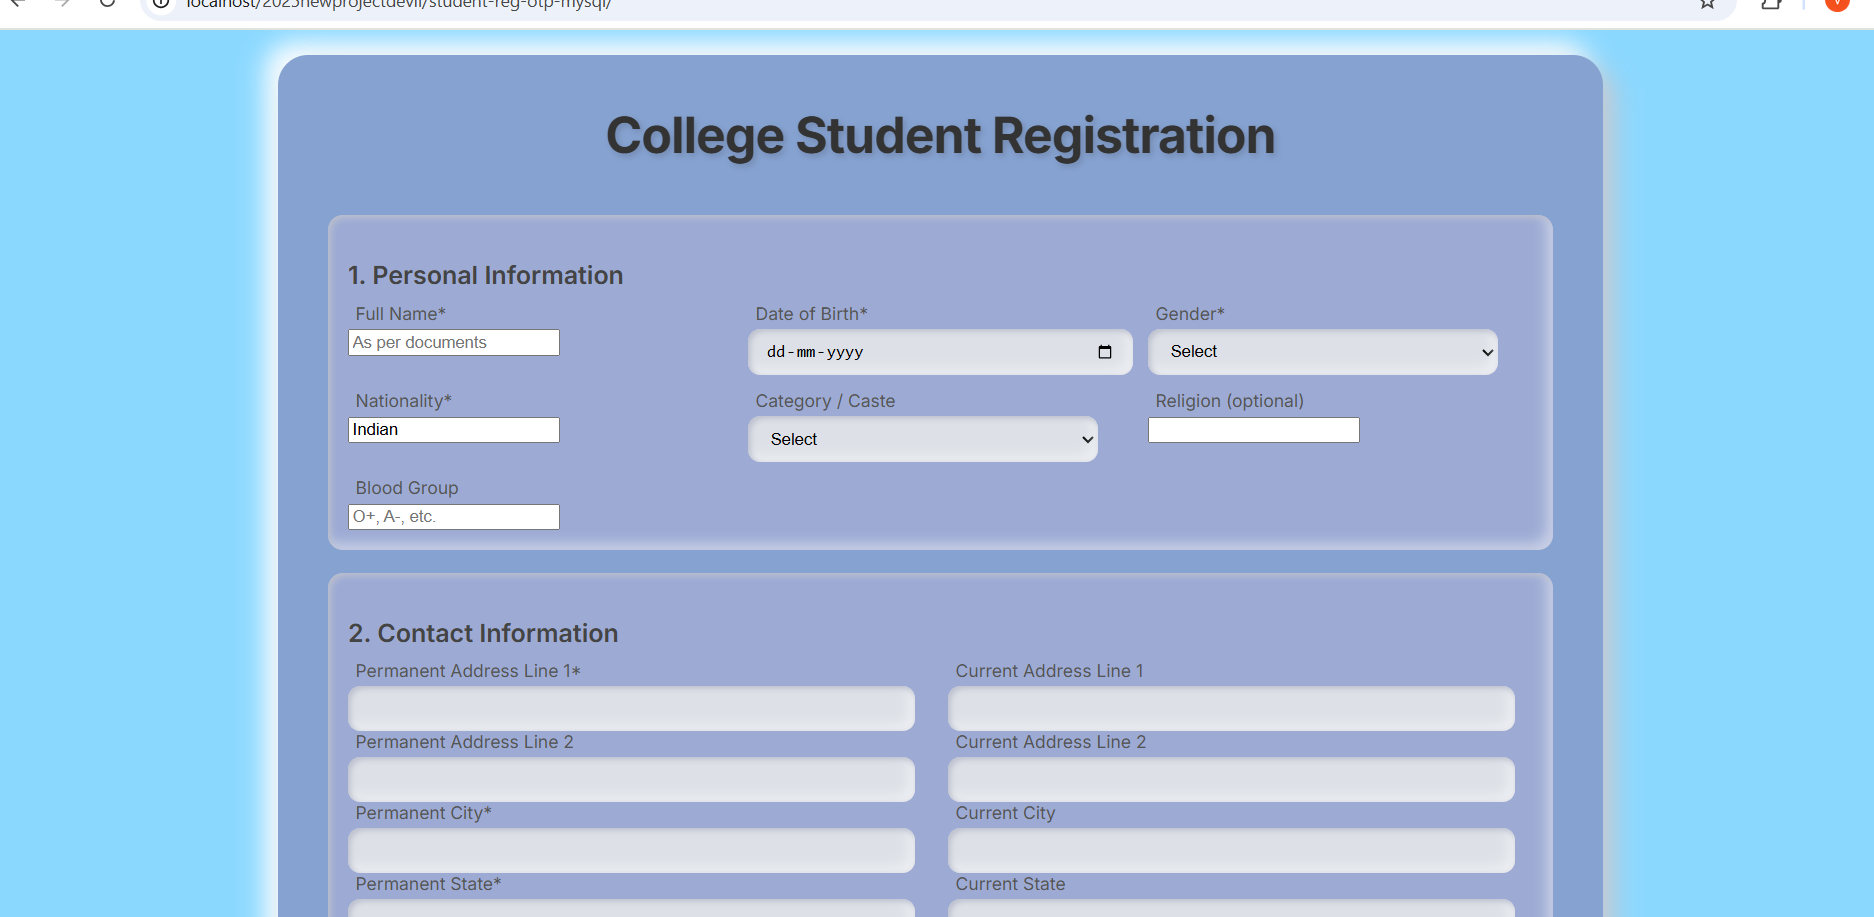Click the browser back navigation arrow

pos(20,6)
